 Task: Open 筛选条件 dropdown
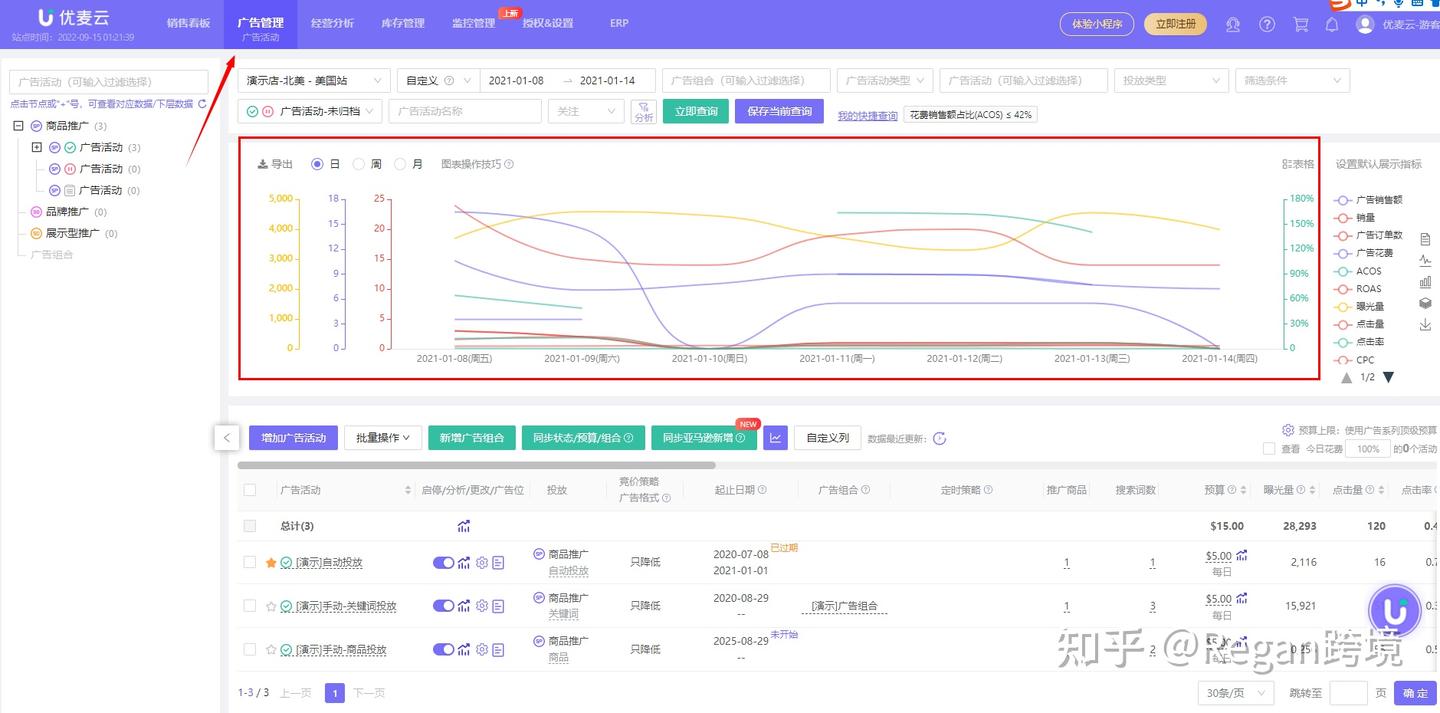pos(1292,80)
